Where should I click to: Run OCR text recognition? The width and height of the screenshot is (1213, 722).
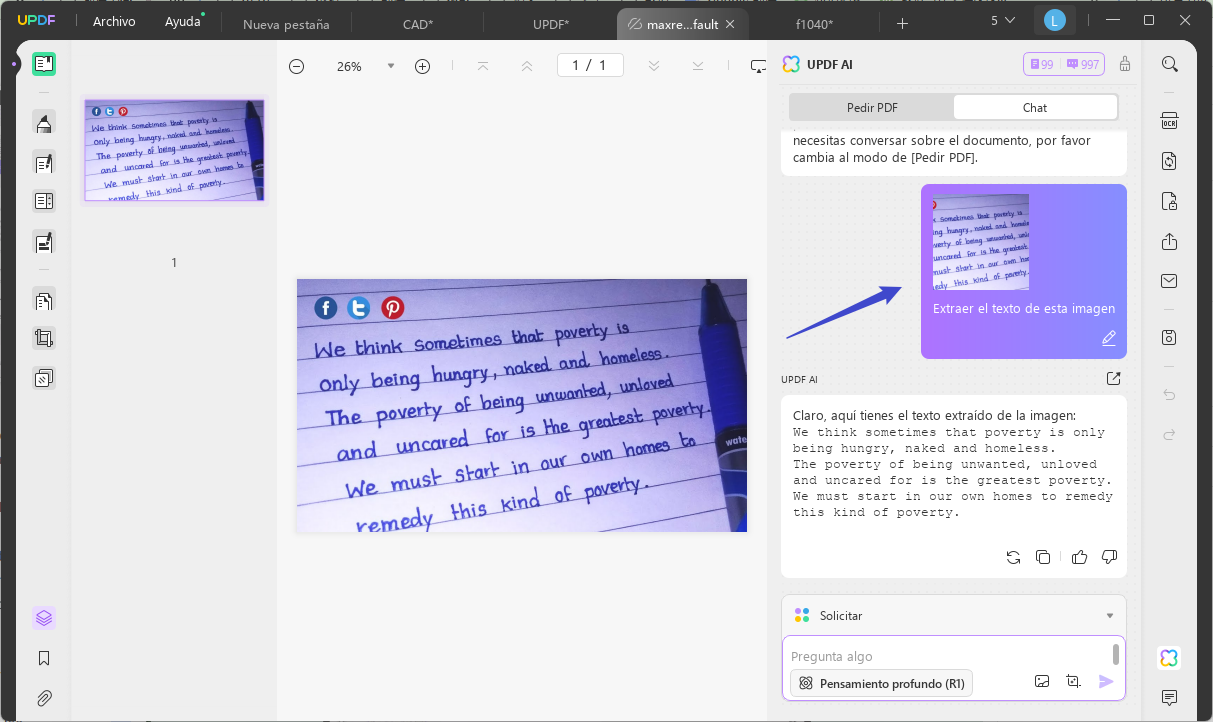point(1169,121)
